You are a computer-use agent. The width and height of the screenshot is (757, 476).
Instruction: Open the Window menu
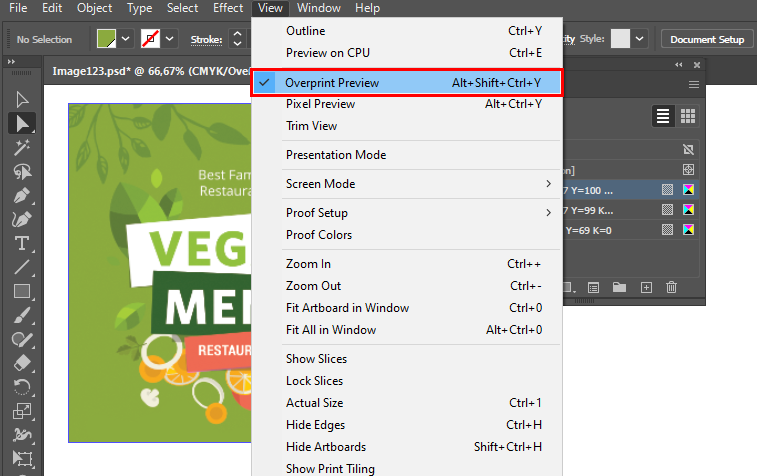[319, 8]
